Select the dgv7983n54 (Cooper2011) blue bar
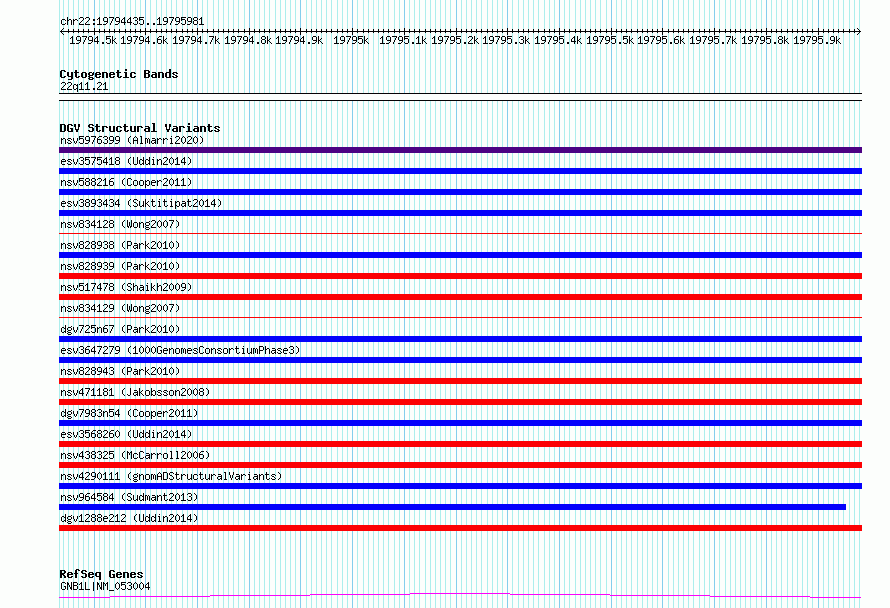Viewport: 890px width, 608px height. coord(460,423)
